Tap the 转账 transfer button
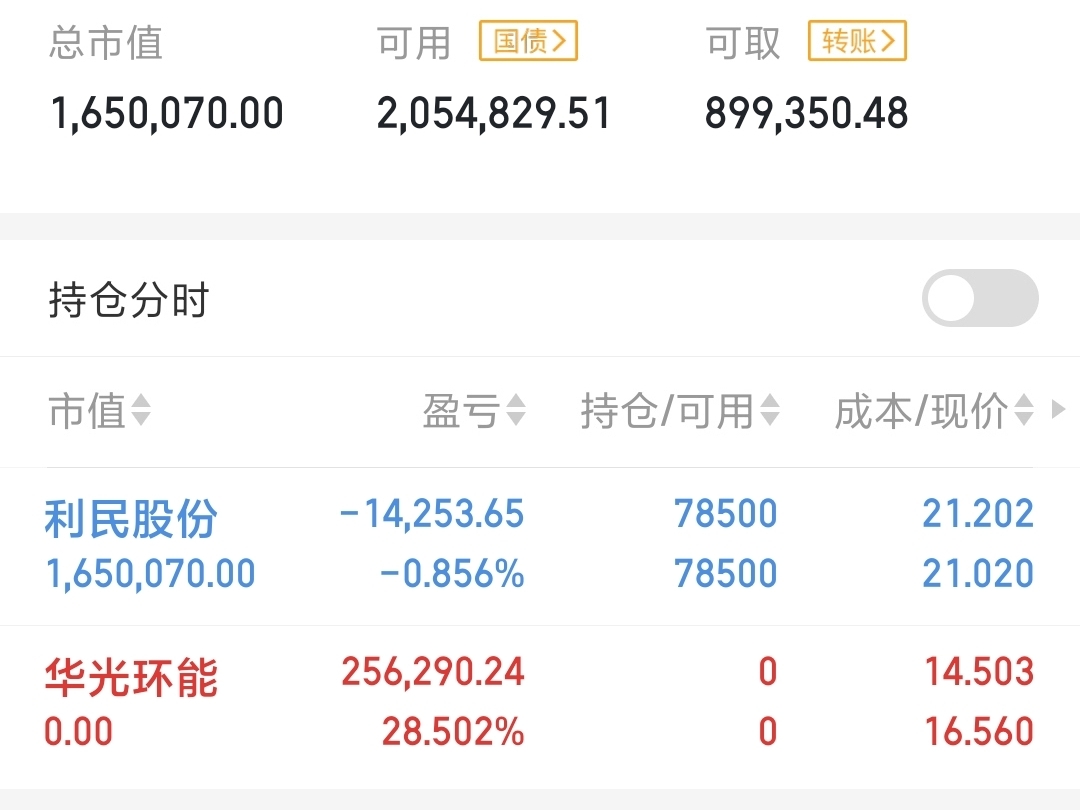 tap(857, 41)
